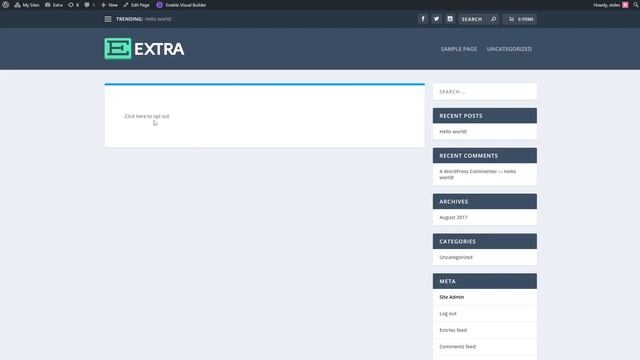Open A WordPress Commenter link

(468, 171)
